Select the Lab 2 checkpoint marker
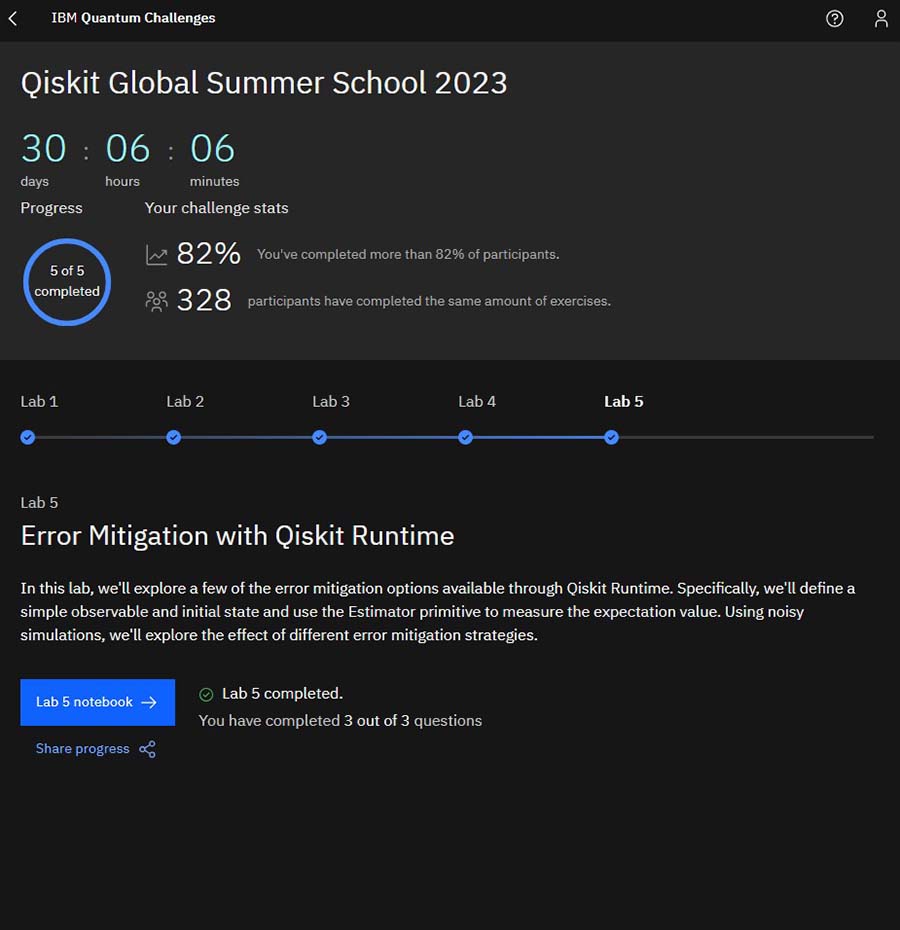 pyautogui.click(x=173, y=438)
